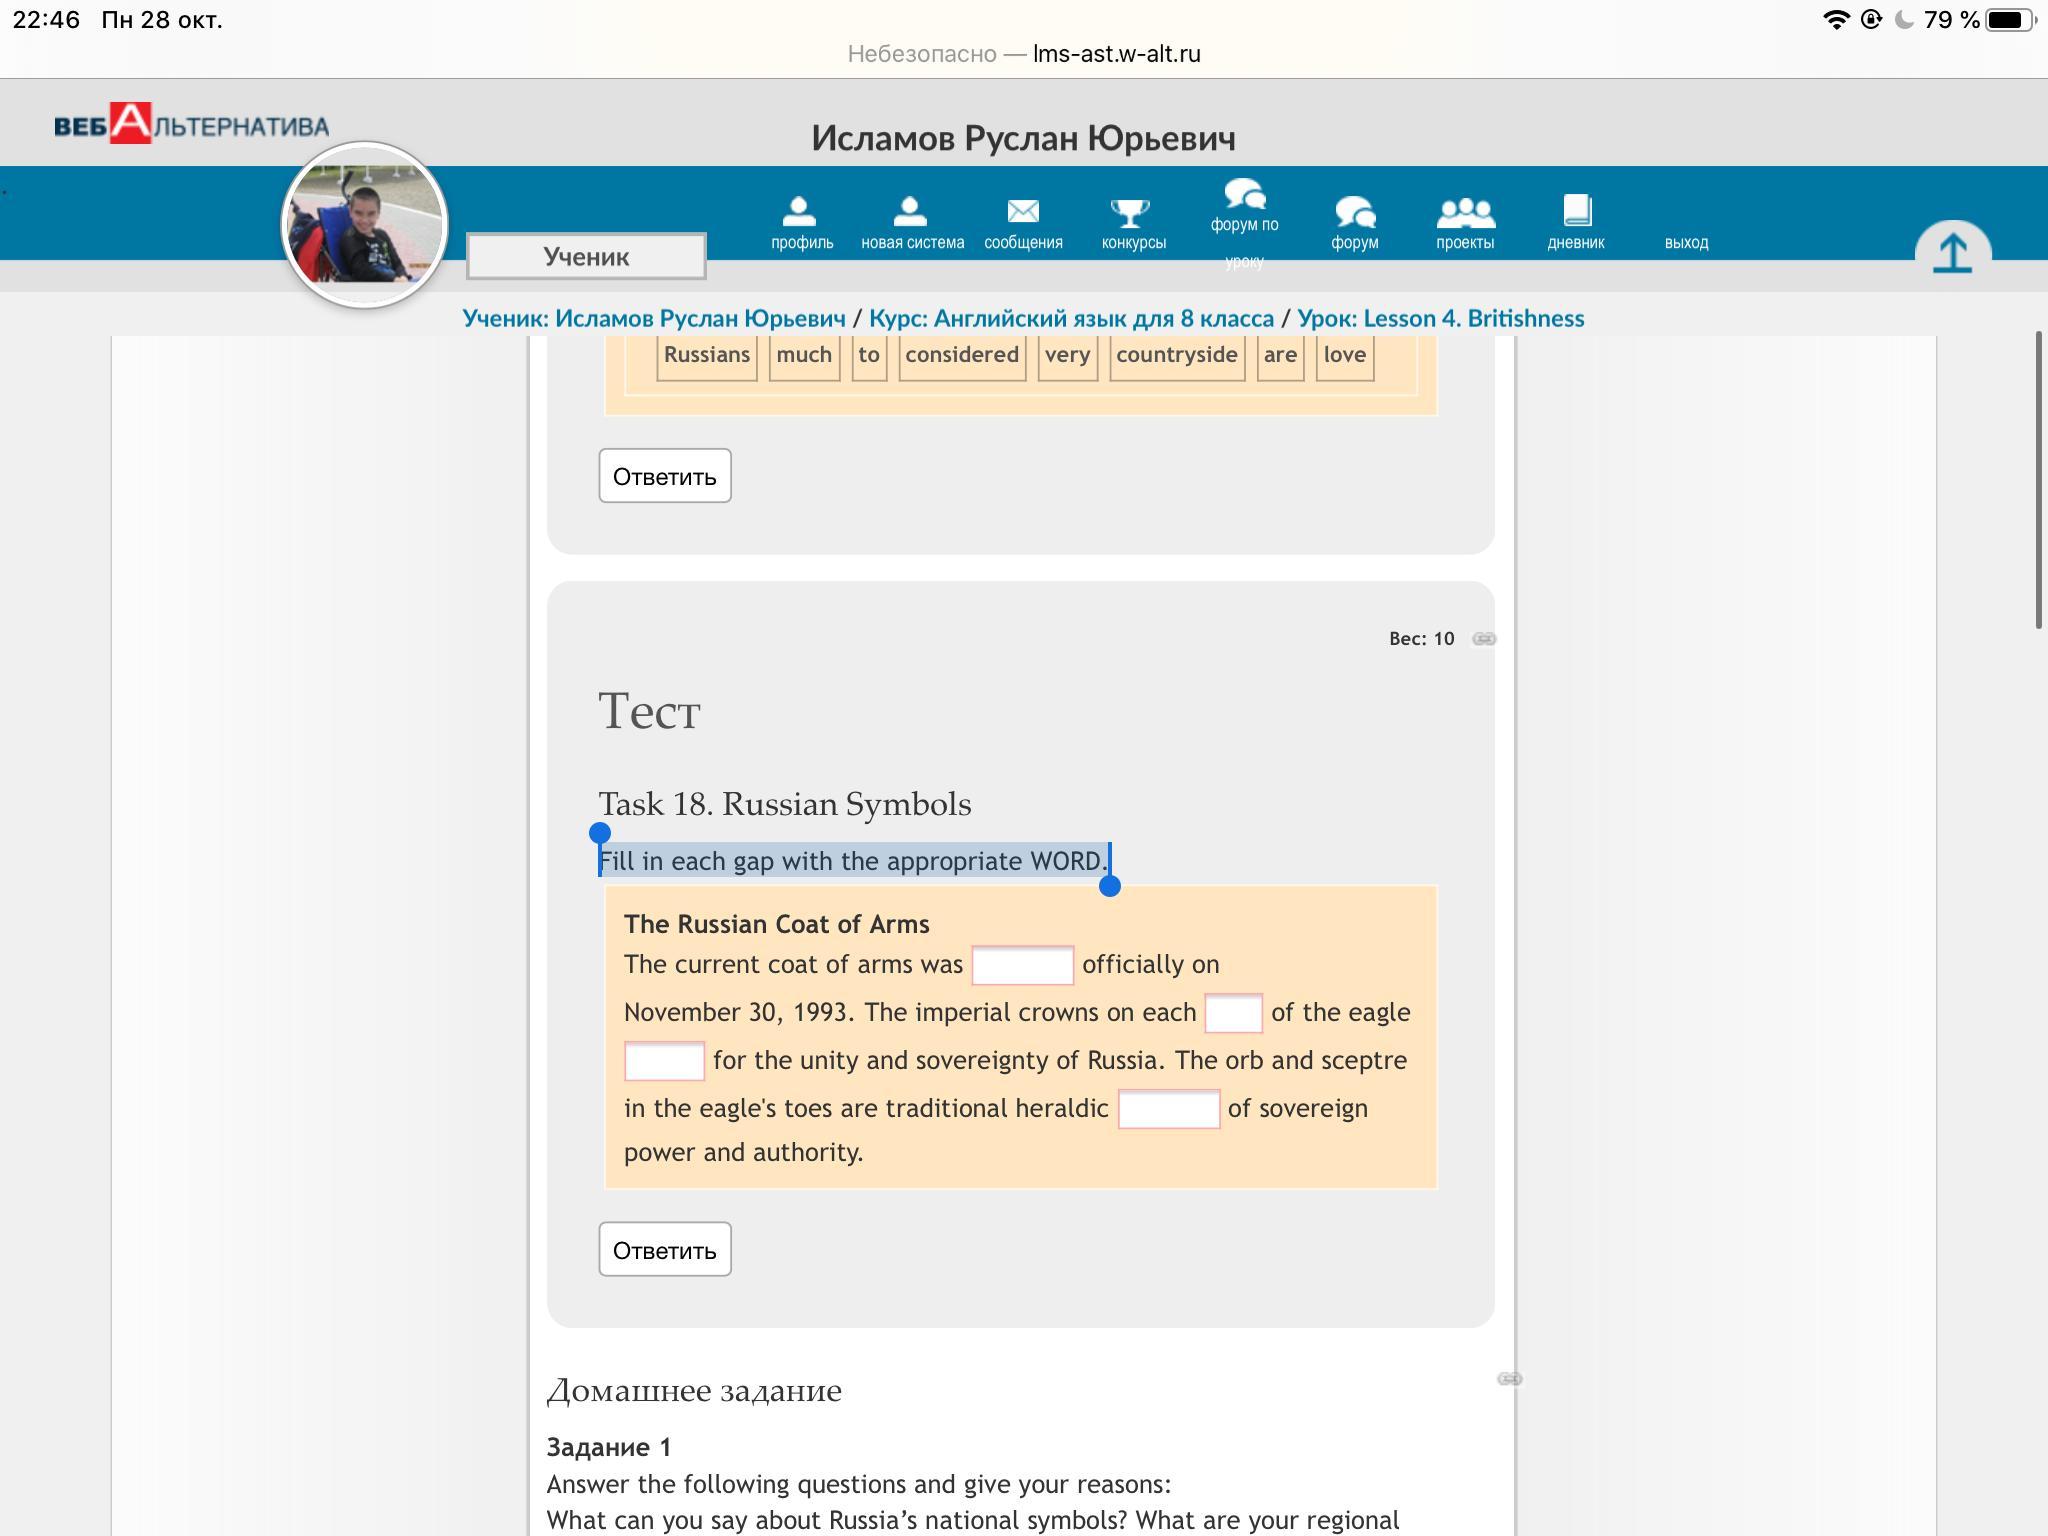Tap the start selection handle

[x=600, y=833]
